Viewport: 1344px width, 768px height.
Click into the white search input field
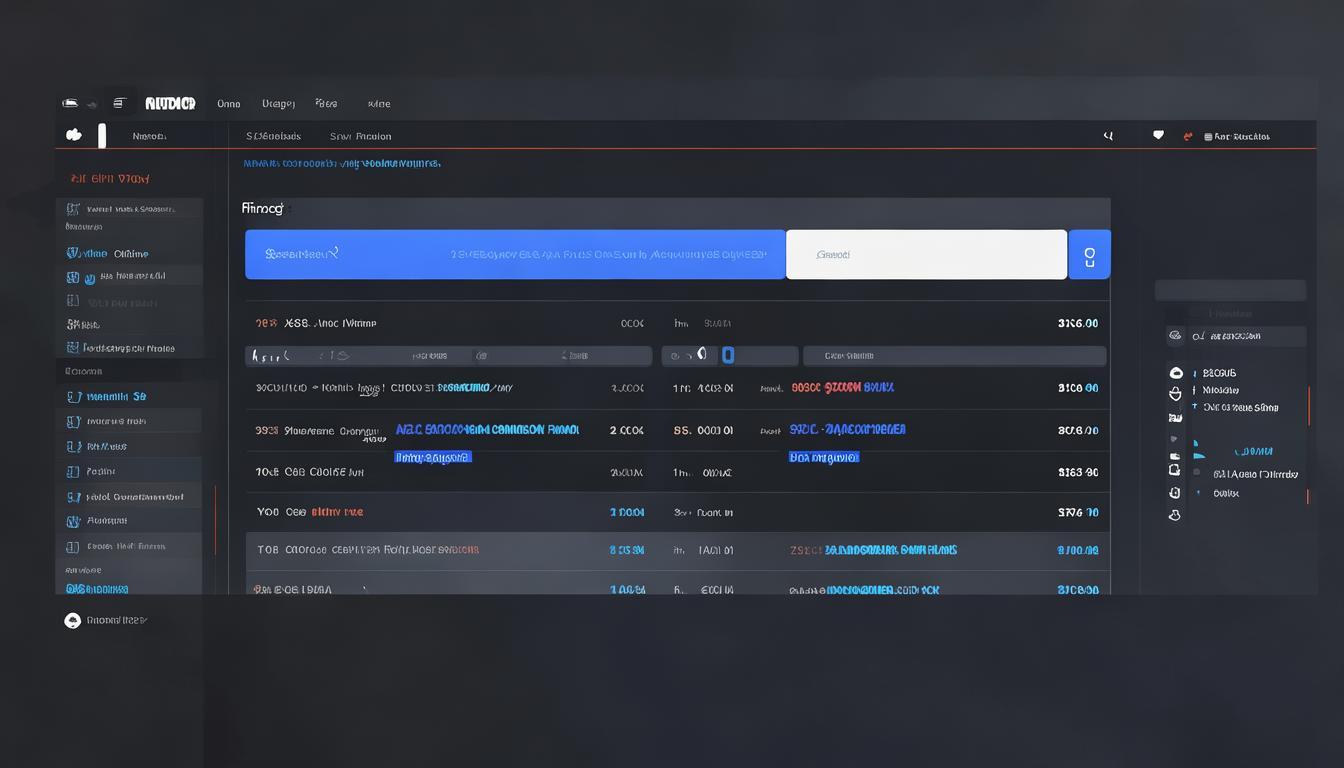(926, 255)
